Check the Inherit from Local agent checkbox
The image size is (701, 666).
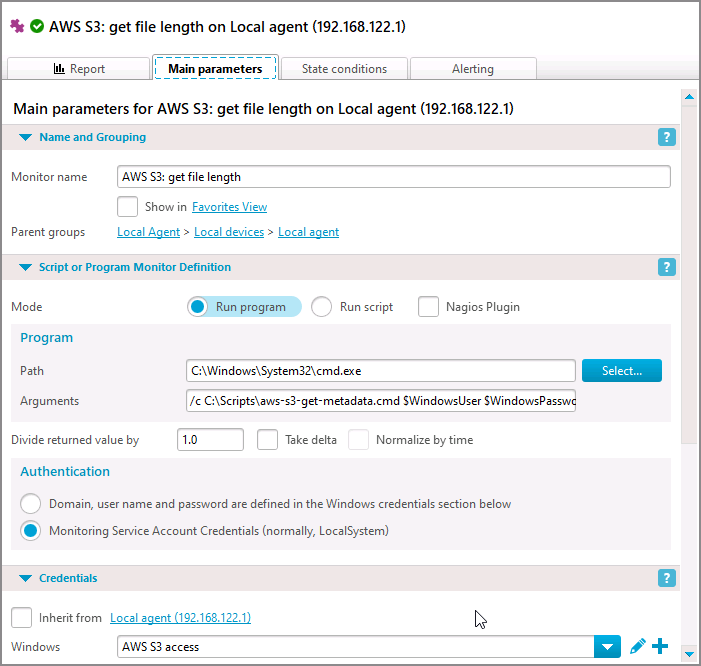[21, 617]
